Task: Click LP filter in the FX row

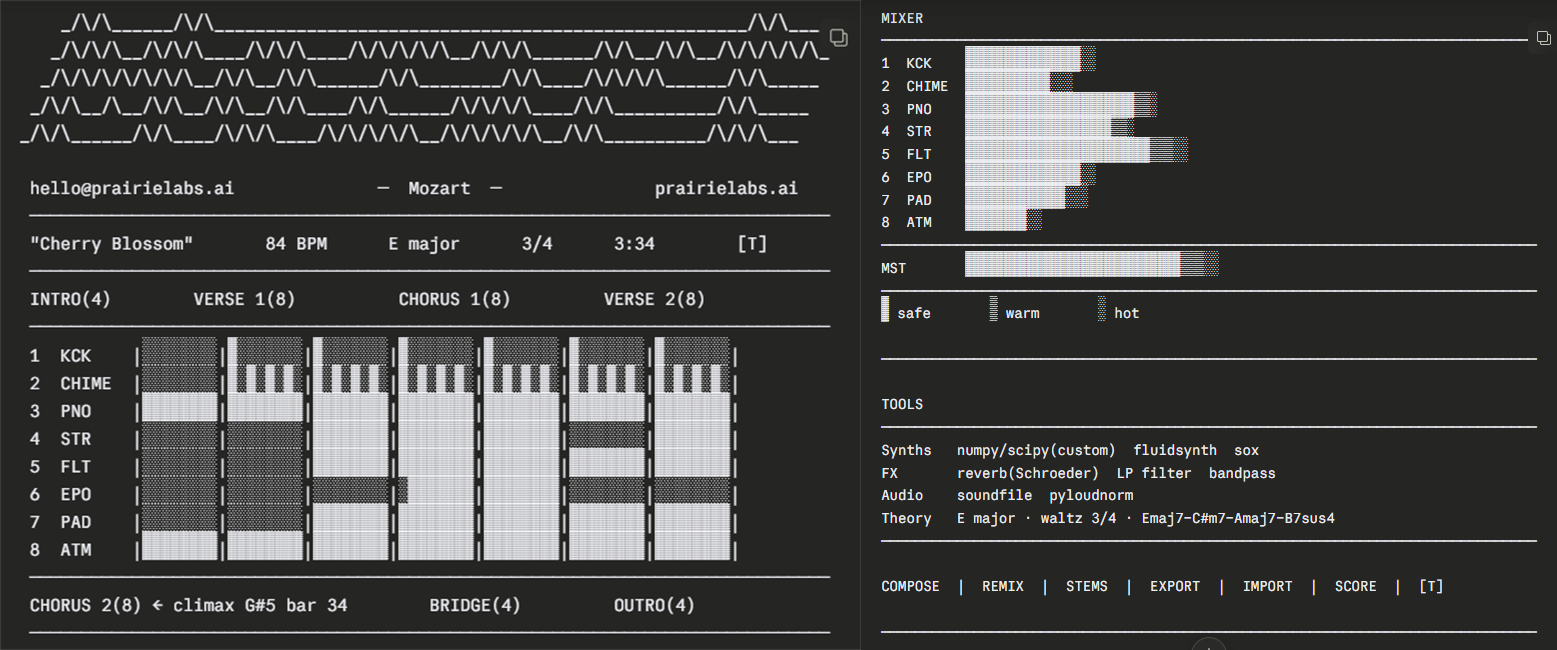Action: (x=1154, y=473)
